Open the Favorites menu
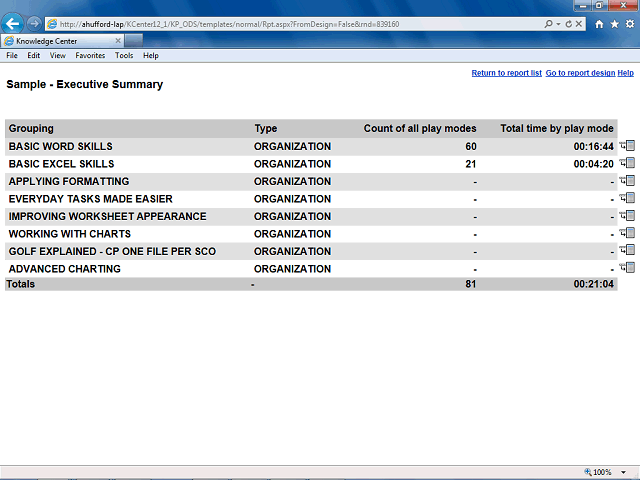This screenshot has width=640, height=480. click(90, 56)
